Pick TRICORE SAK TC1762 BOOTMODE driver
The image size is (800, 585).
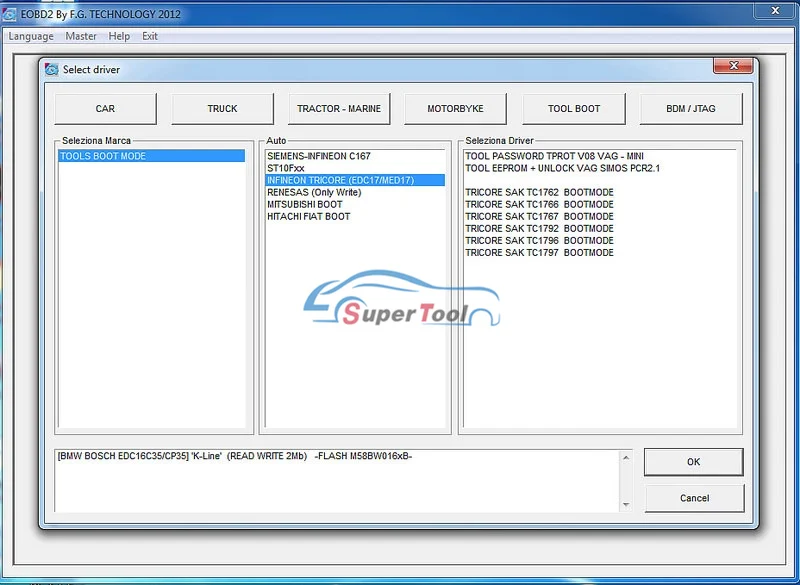539,192
